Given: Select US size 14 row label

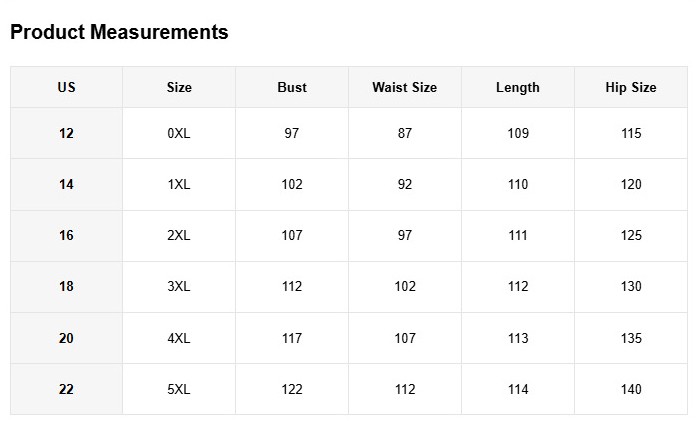Looking at the screenshot, I should [66, 185].
